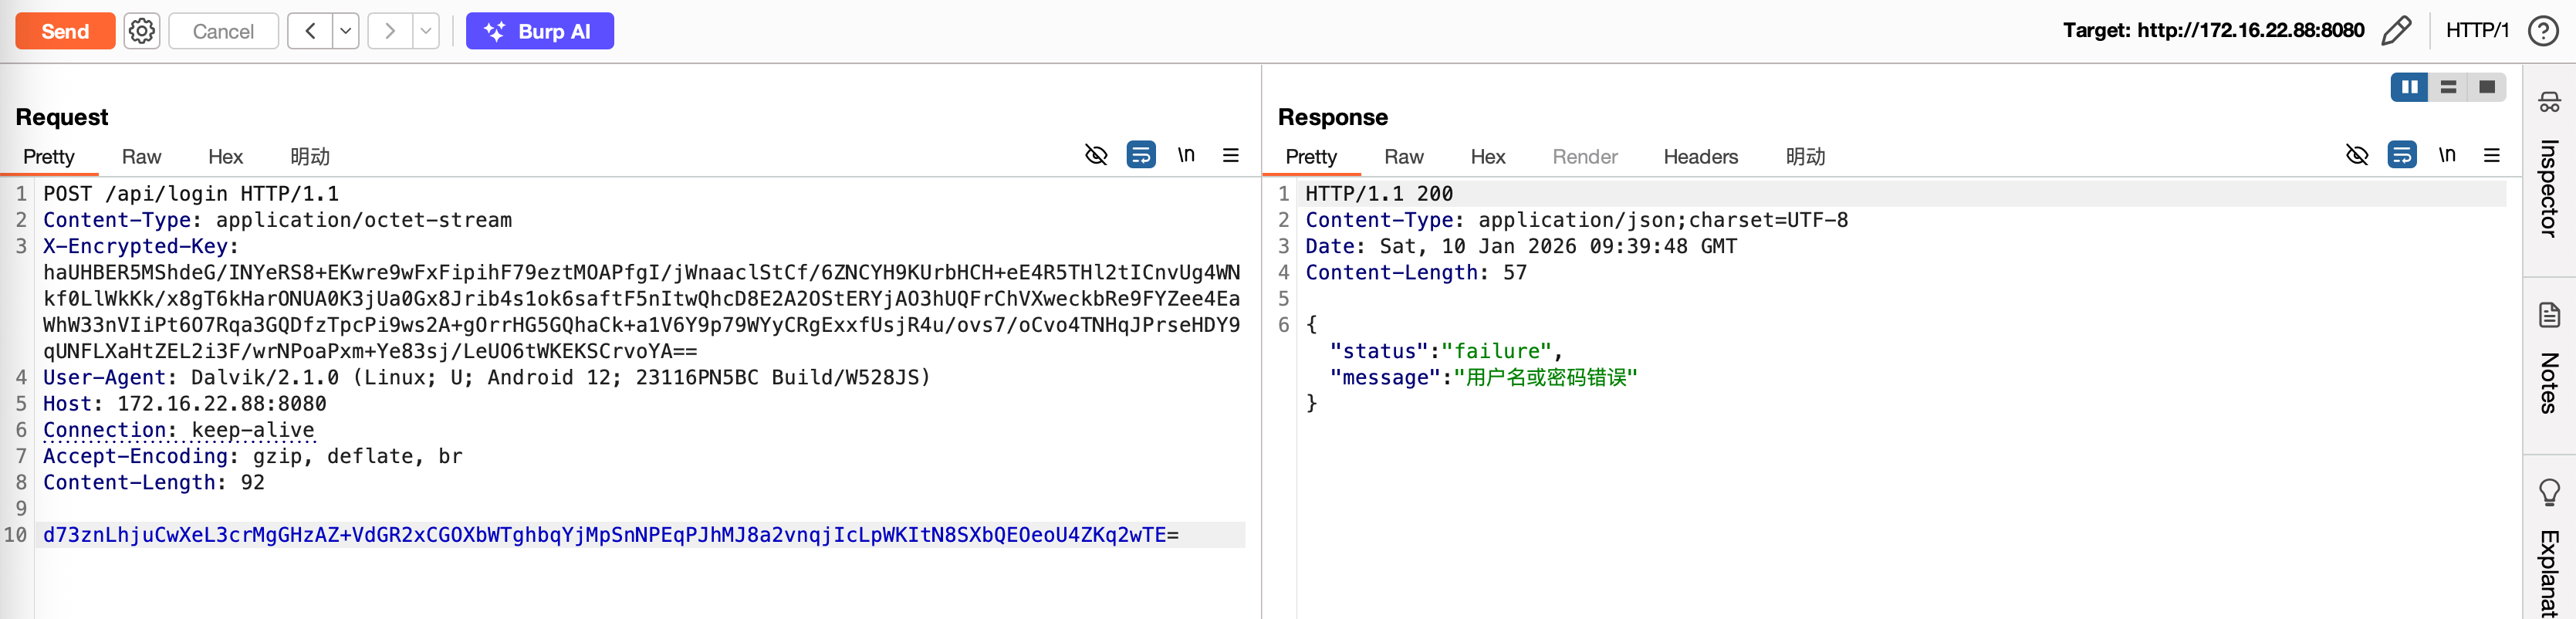Click the edit target pencil icon
This screenshot has height=619, width=2576.
click(2396, 31)
